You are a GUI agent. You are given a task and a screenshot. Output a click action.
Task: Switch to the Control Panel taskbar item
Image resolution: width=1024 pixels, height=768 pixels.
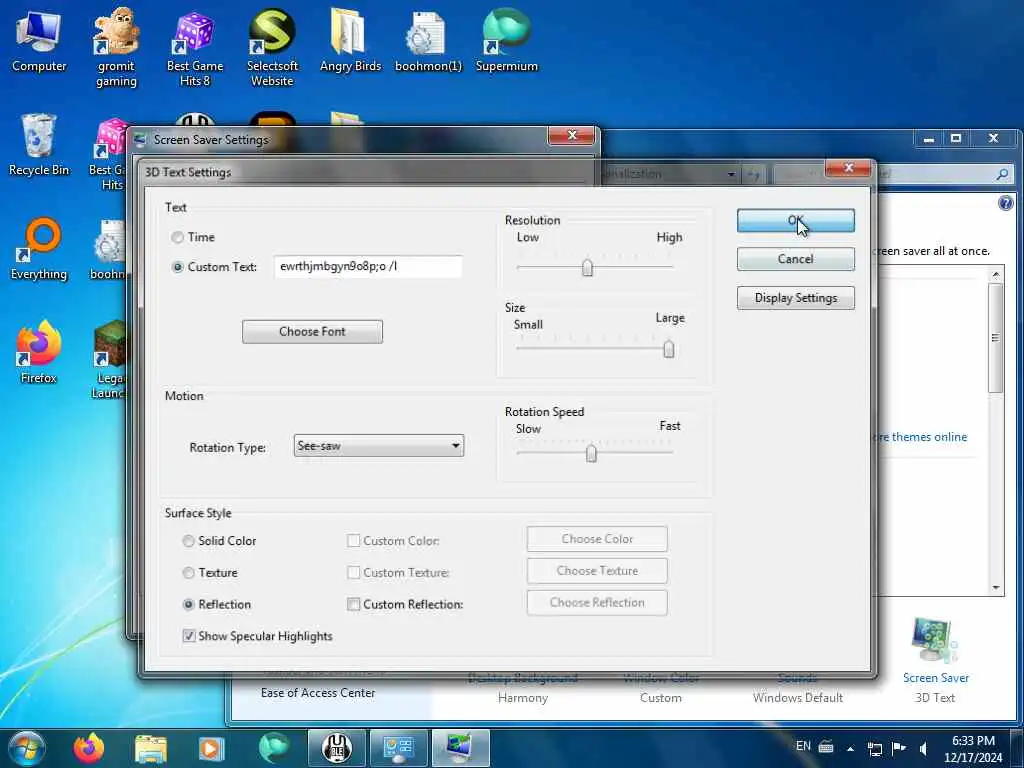pyautogui.click(x=398, y=748)
